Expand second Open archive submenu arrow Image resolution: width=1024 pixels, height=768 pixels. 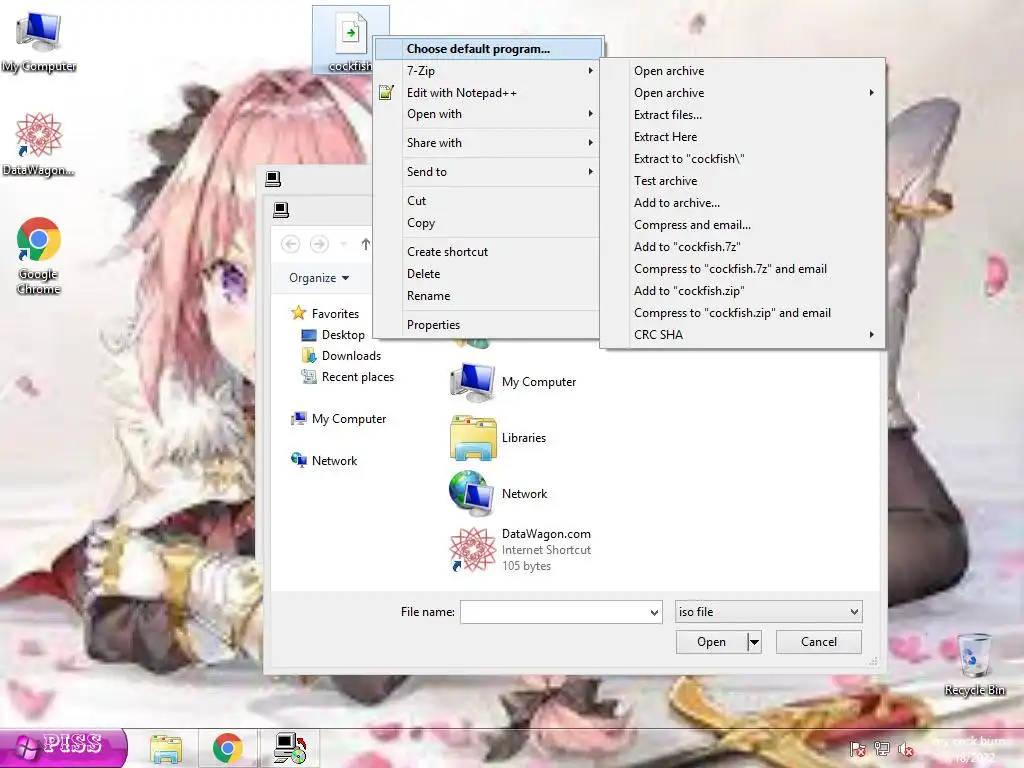(x=871, y=93)
